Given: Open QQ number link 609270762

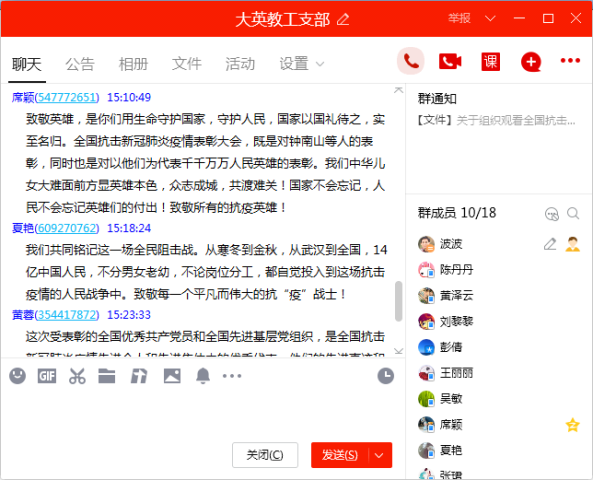Looking at the screenshot, I should click(67, 228).
